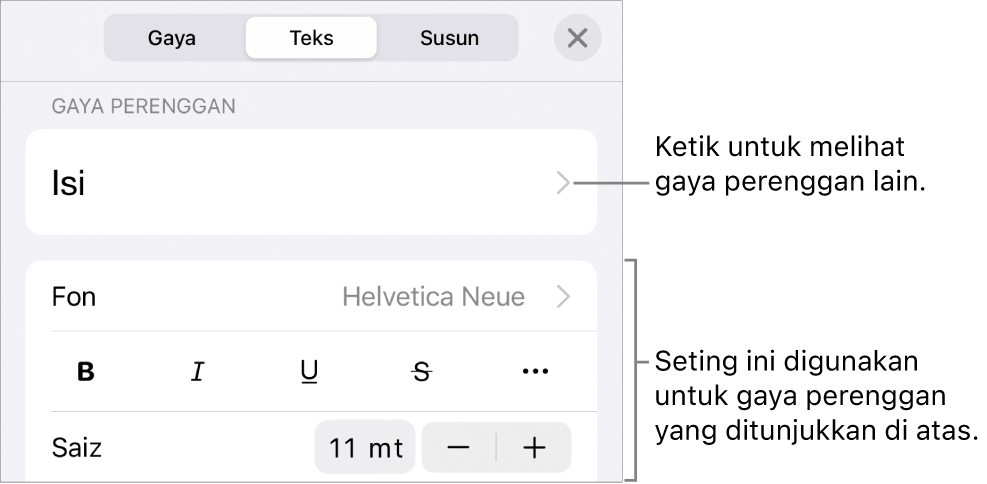Toggle Strikethrough text formatting

click(x=422, y=372)
